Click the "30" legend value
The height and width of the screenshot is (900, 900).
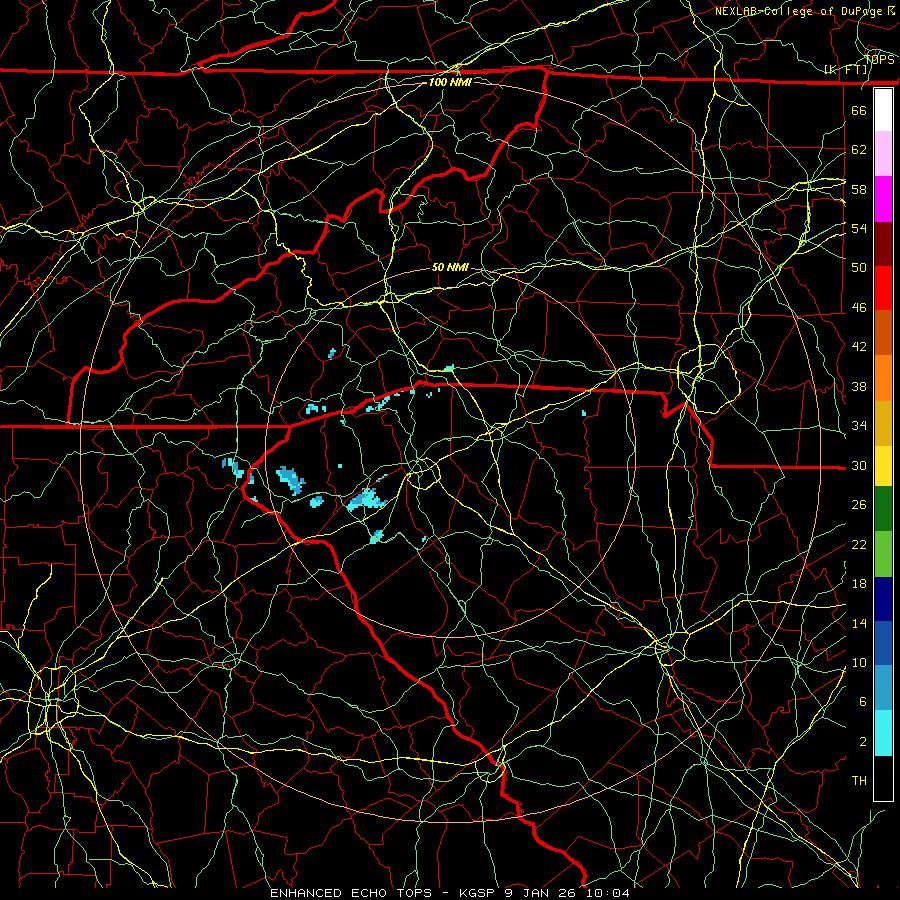pyautogui.click(x=859, y=465)
